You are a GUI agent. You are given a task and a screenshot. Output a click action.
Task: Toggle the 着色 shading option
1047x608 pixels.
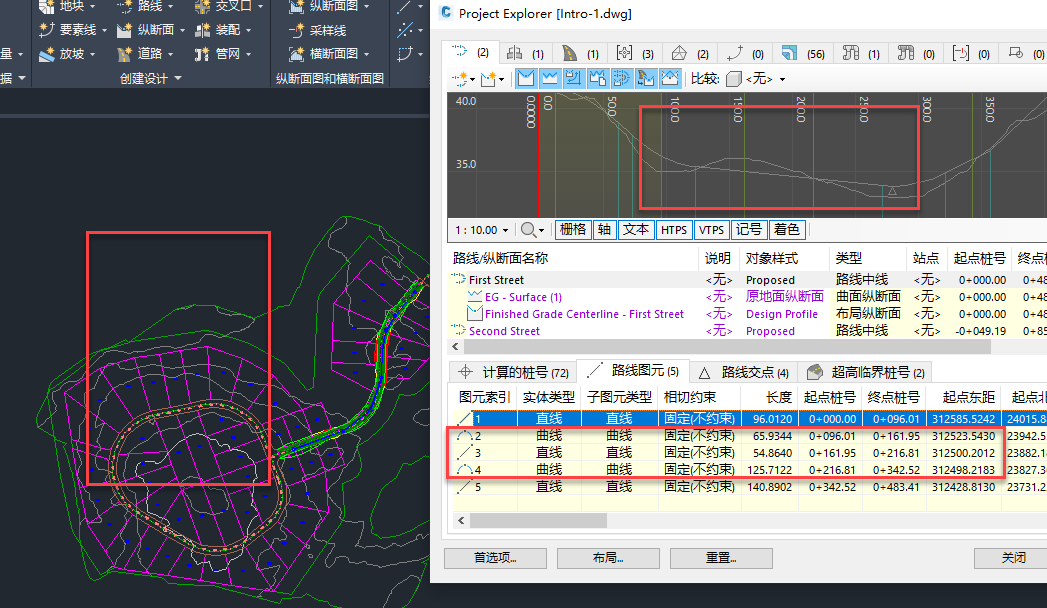tap(786, 230)
